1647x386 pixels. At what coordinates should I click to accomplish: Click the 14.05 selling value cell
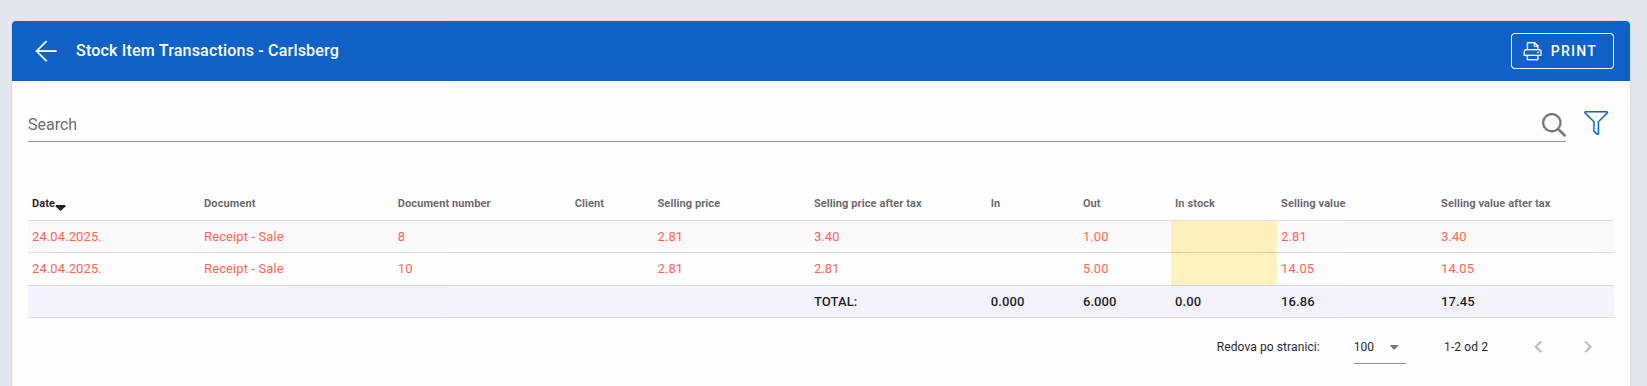click(1298, 269)
